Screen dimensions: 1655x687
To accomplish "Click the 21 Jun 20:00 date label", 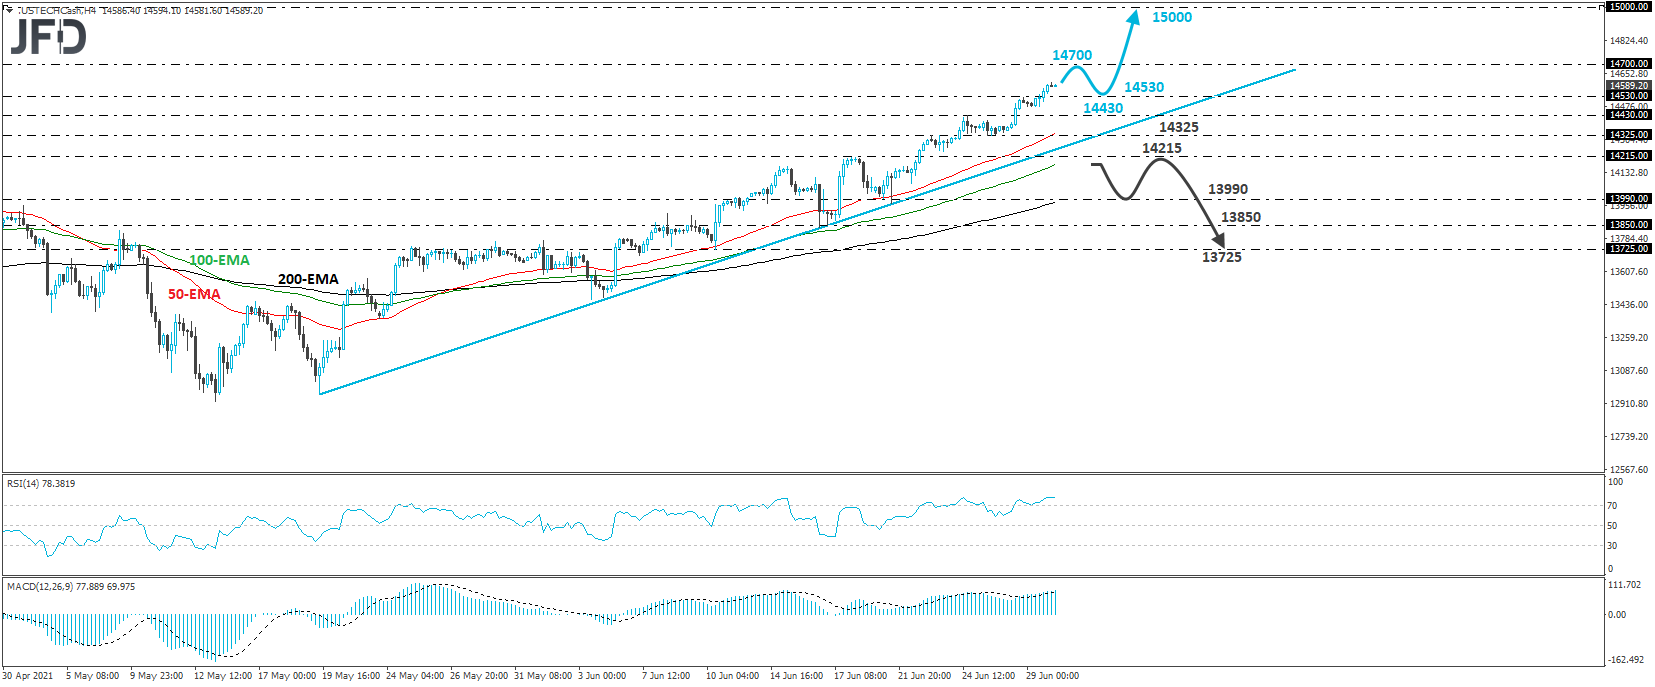I will click(925, 676).
